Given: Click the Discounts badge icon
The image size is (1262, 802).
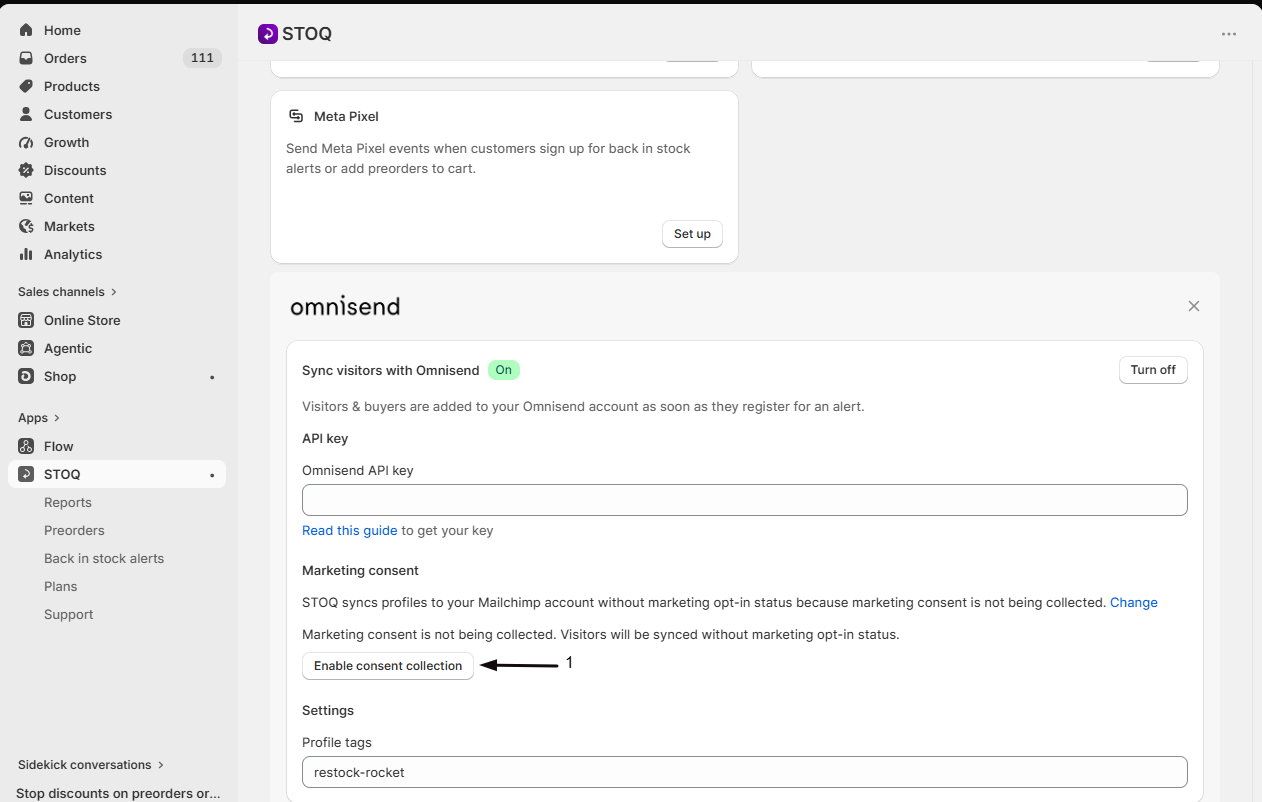Looking at the screenshot, I should coord(26,170).
